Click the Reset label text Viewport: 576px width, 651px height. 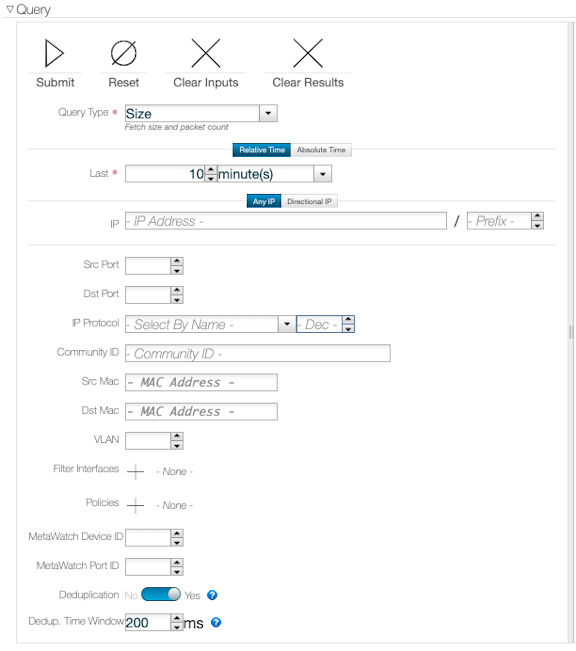pos(123,82)
